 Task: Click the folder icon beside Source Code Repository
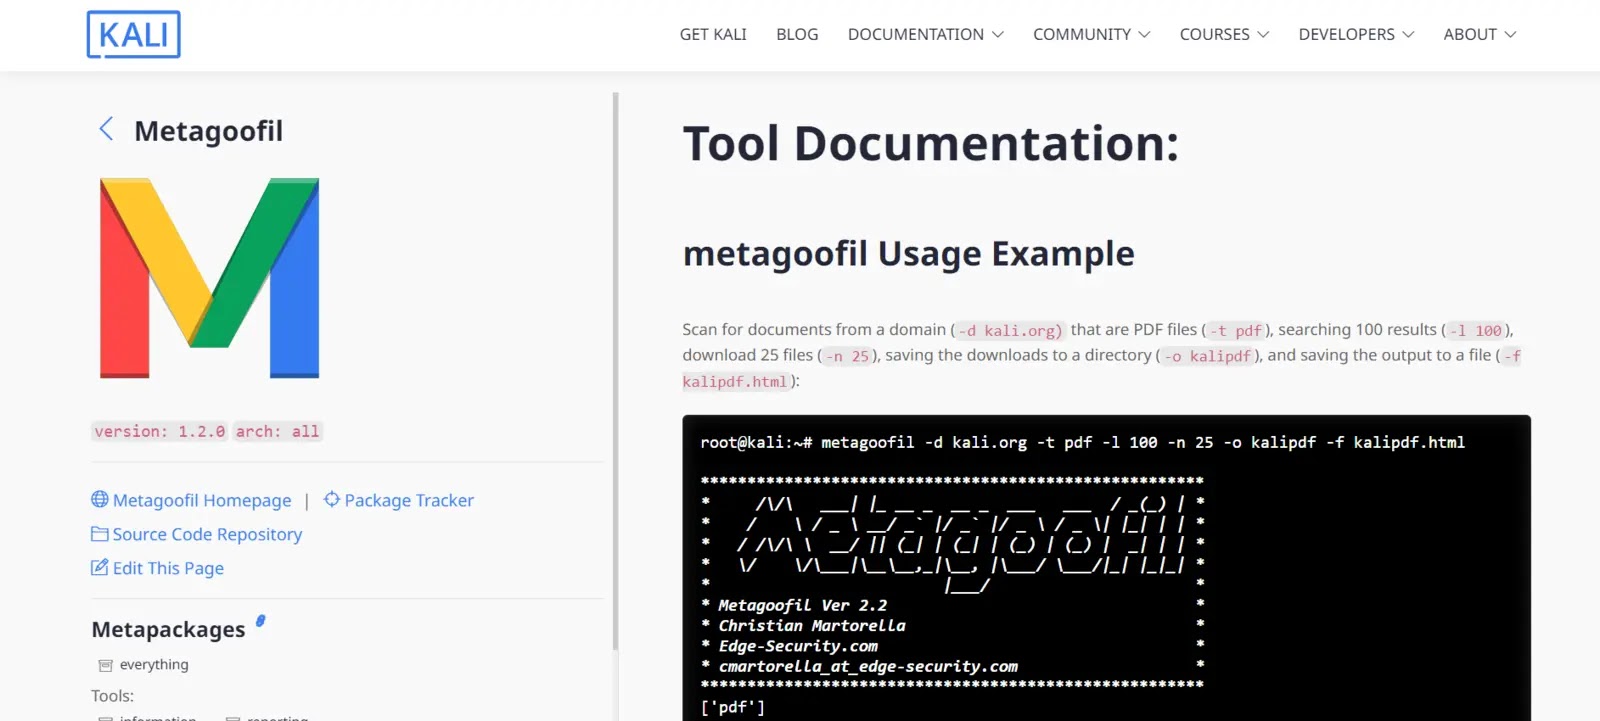tap(100, 533)
